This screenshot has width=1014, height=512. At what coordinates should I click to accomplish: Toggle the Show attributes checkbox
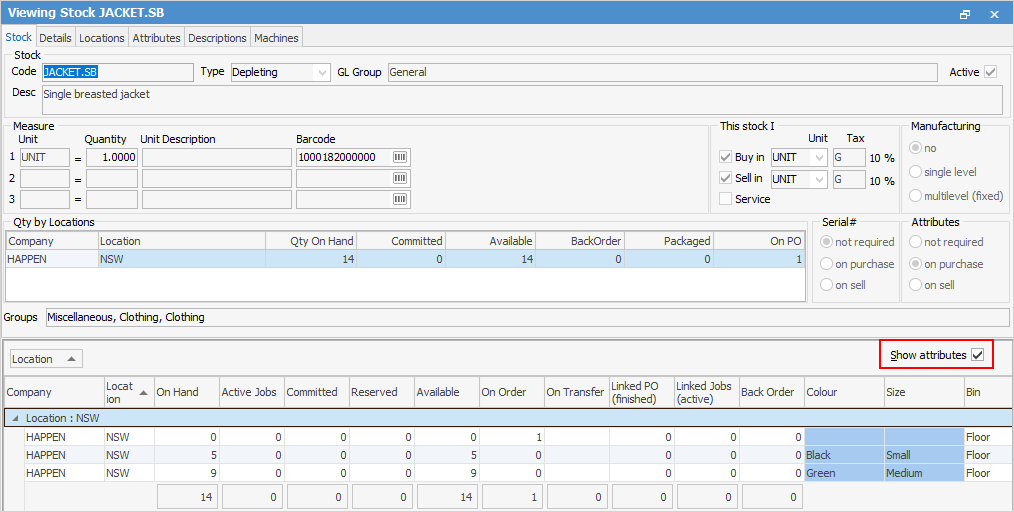coord(977,355)
